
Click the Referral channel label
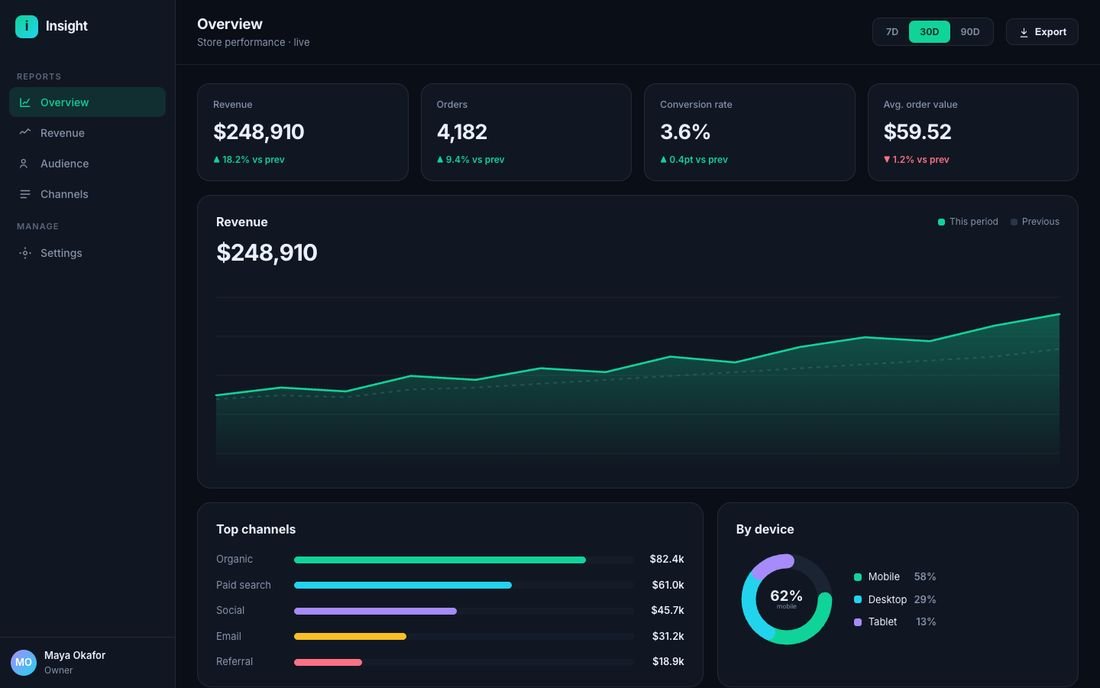234,661
